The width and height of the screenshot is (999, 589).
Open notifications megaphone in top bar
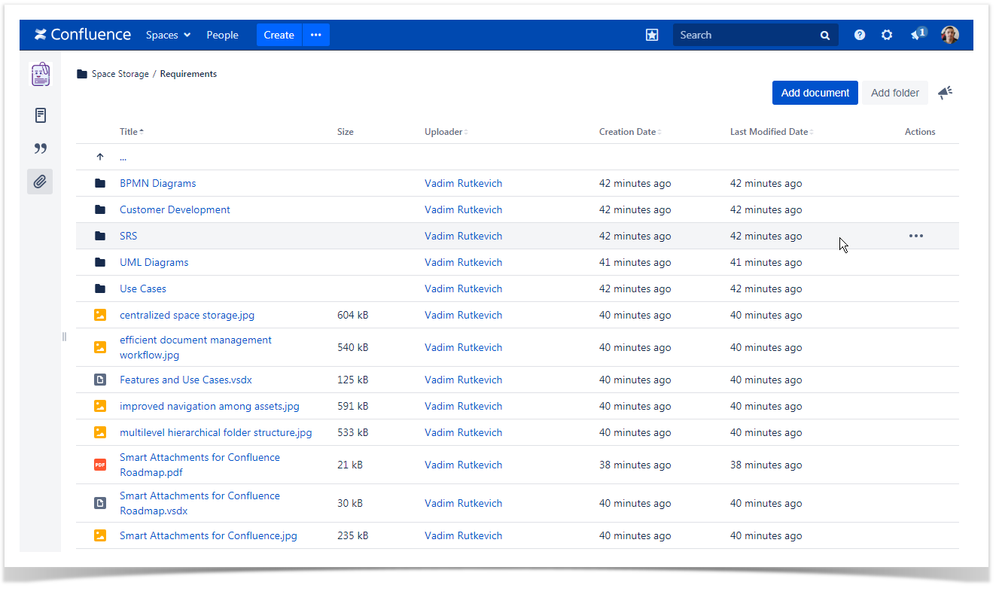tap(918, 34)
